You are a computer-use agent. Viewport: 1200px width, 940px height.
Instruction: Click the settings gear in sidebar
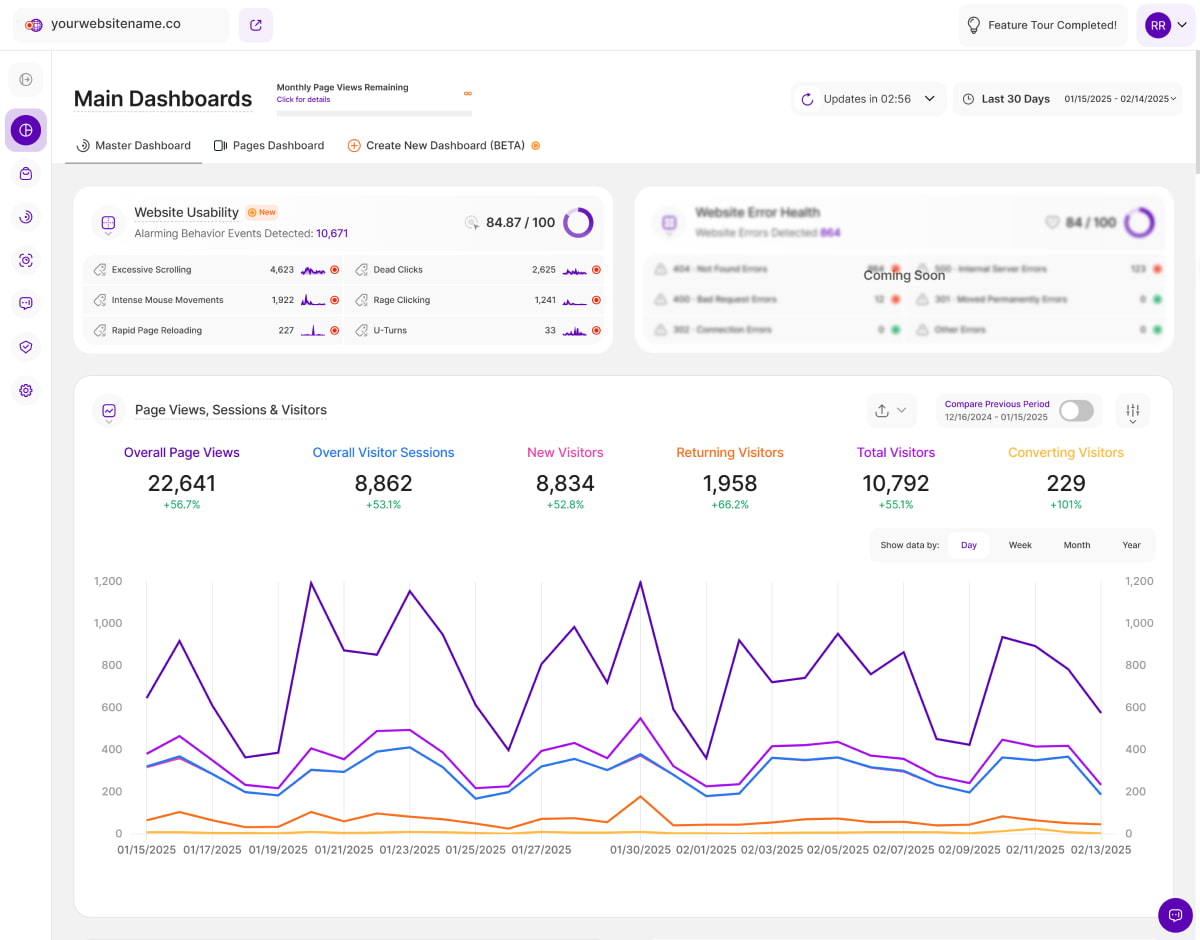[26, 390]
